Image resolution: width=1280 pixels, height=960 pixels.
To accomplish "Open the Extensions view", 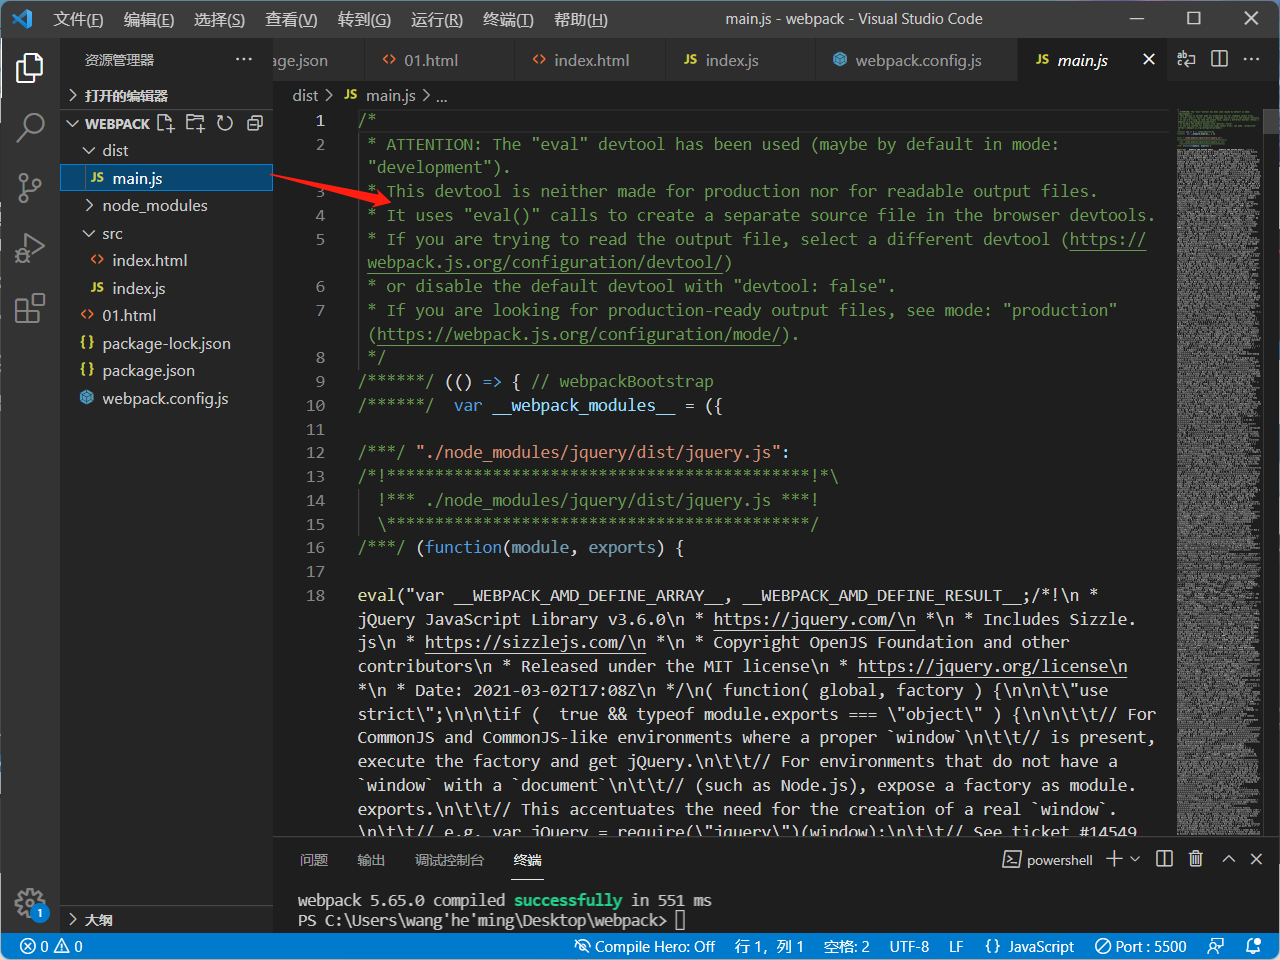I will click(x=30, y=307).
